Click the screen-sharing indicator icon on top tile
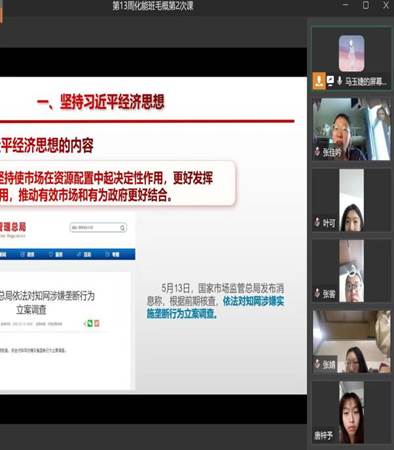This screenshot has width=394, height=450. point(330,81)
